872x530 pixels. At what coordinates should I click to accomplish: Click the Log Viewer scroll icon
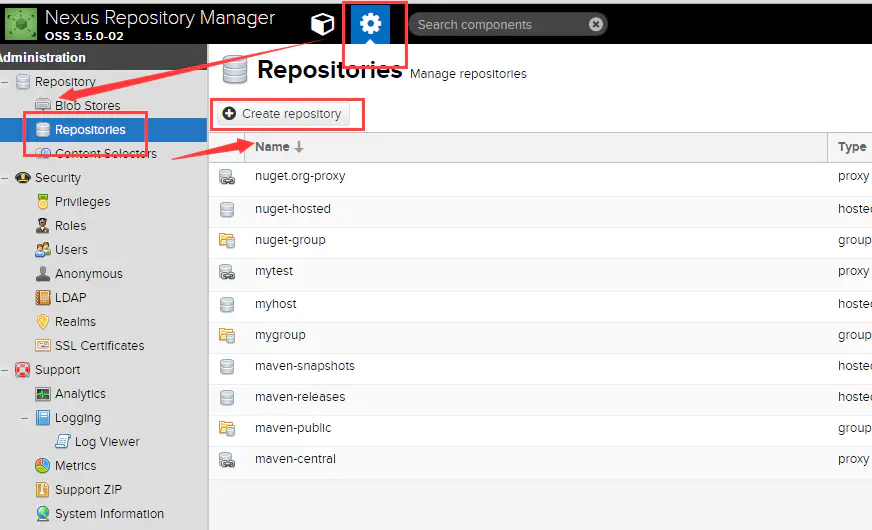click(x=62, y=442)
